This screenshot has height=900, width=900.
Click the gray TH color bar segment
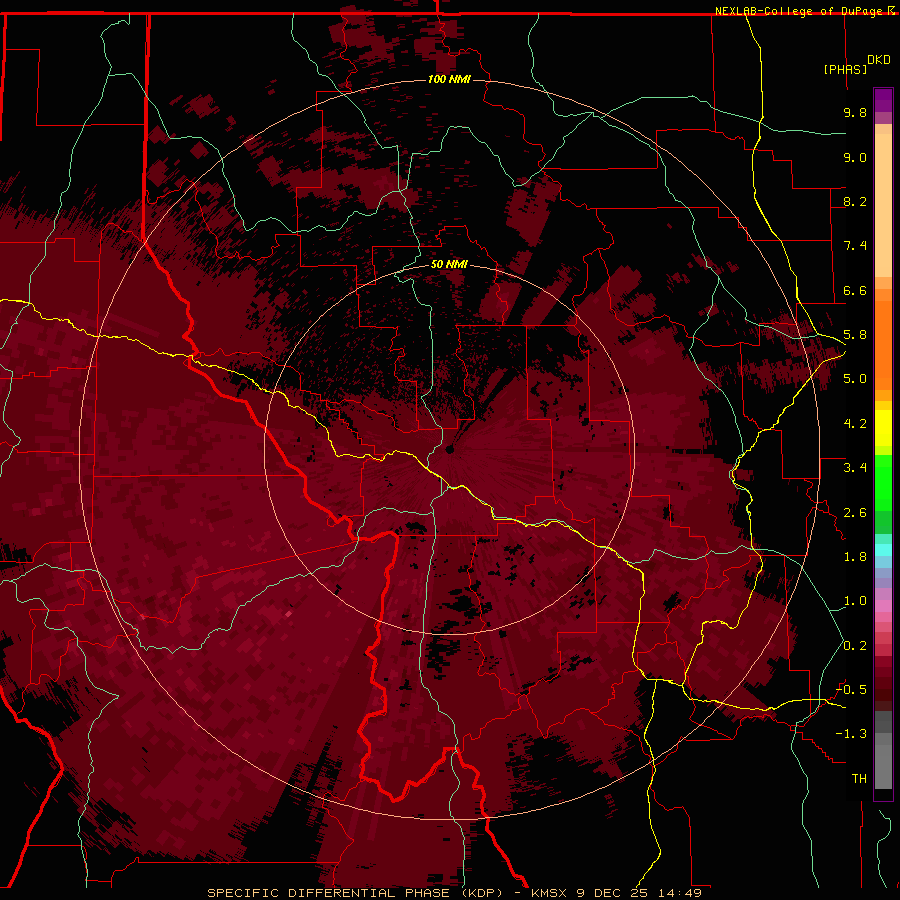point(883,761)
